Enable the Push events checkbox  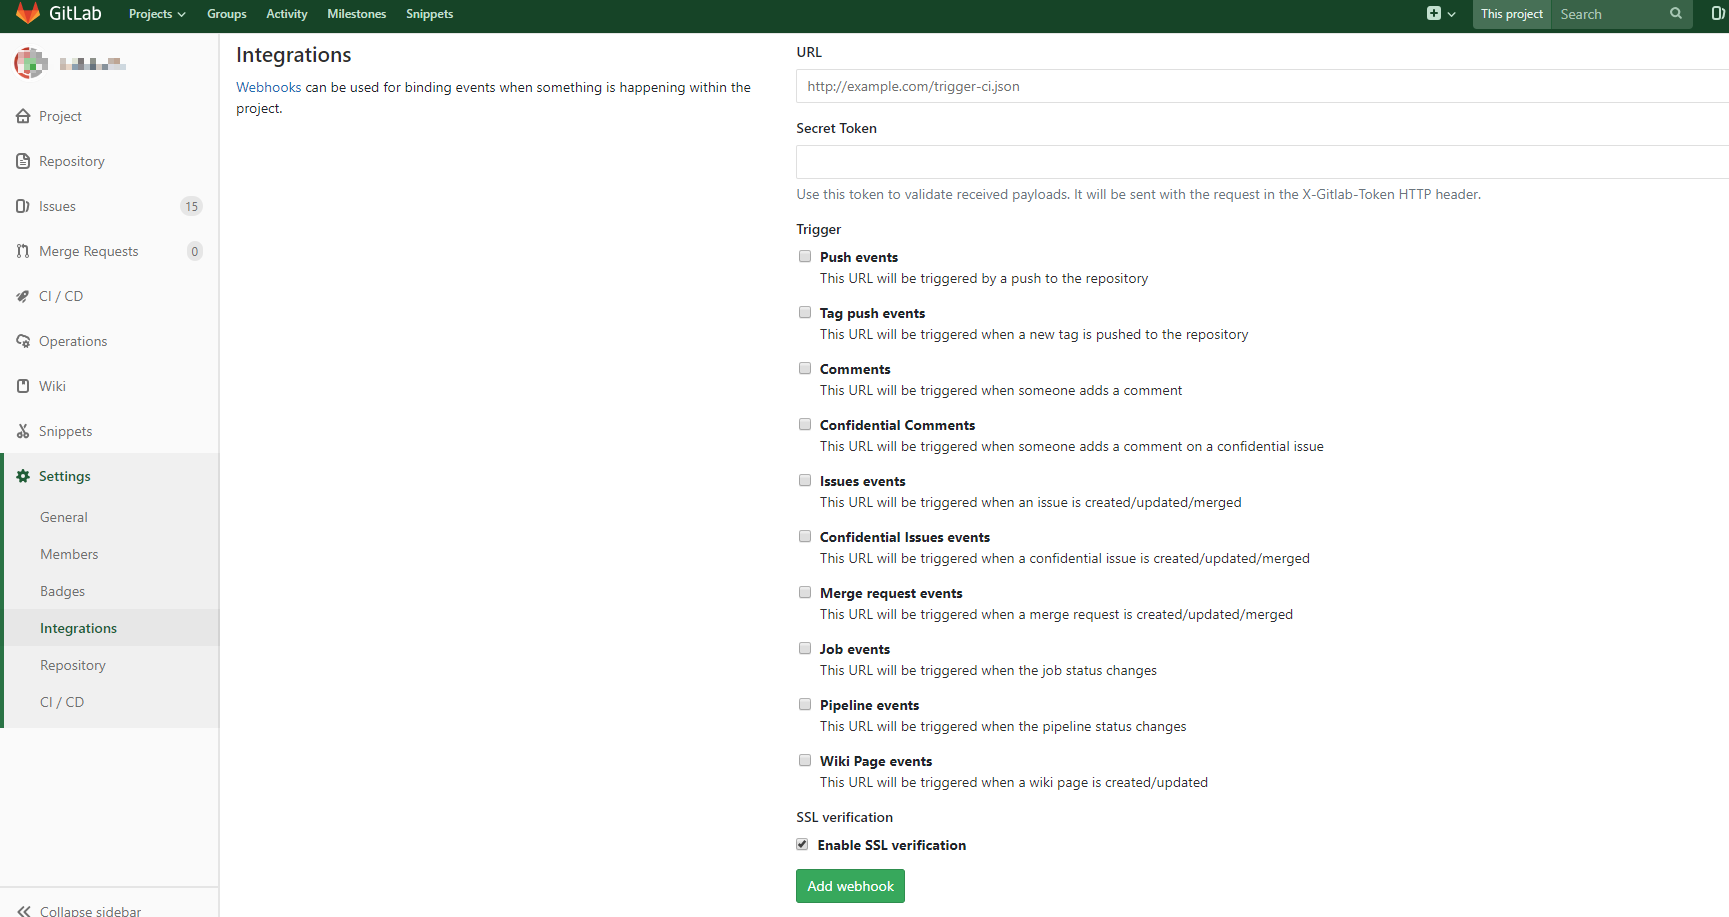805,257
